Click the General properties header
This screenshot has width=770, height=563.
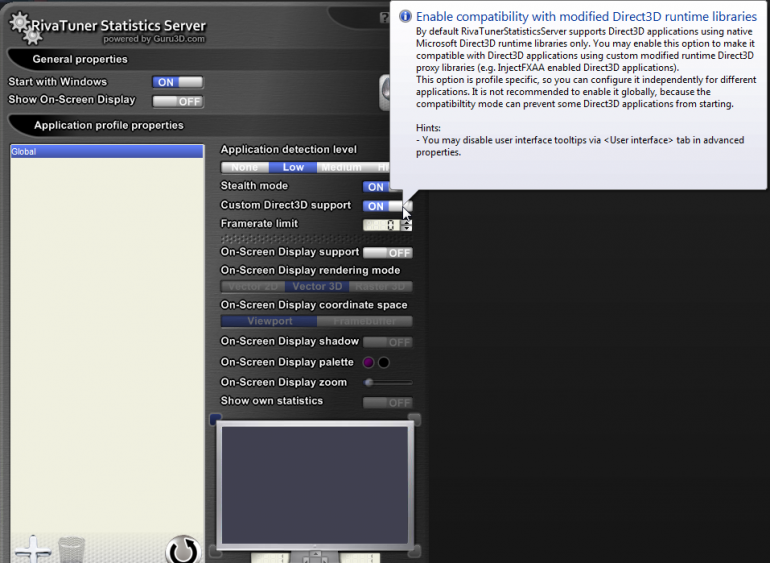coord(80,59)
